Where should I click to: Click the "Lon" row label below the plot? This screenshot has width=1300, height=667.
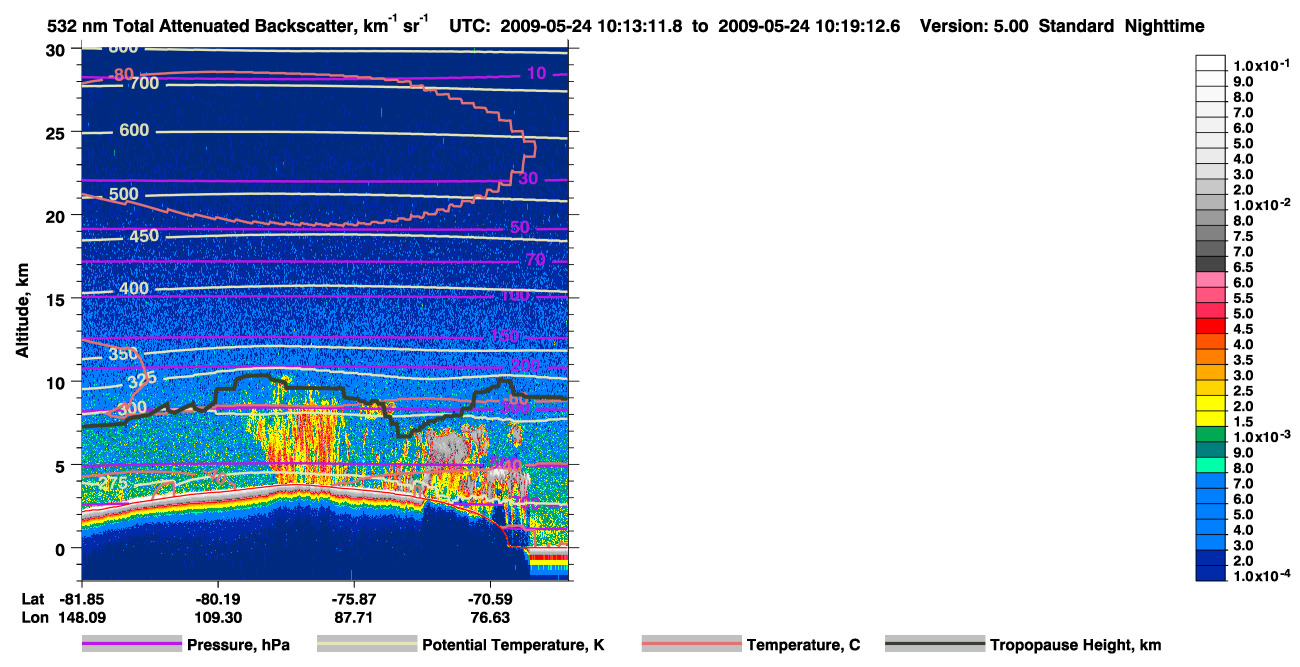(x=34, y=618)
